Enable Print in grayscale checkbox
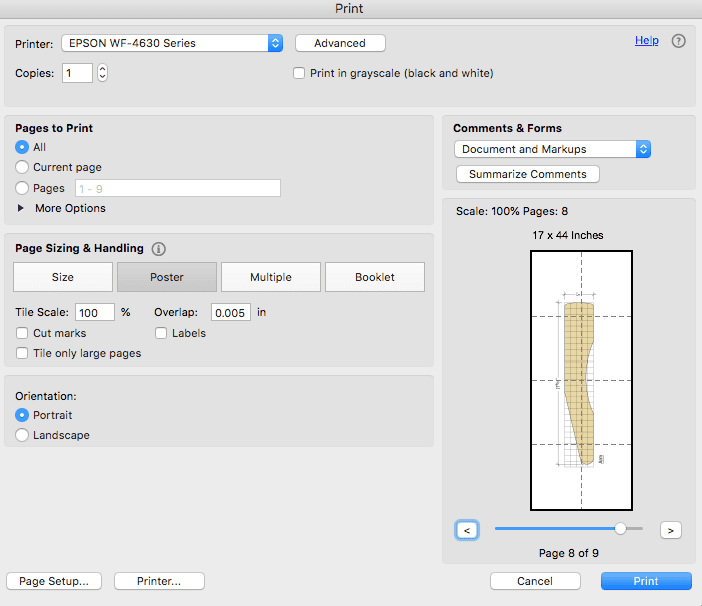702x606 pixels. 299,73
